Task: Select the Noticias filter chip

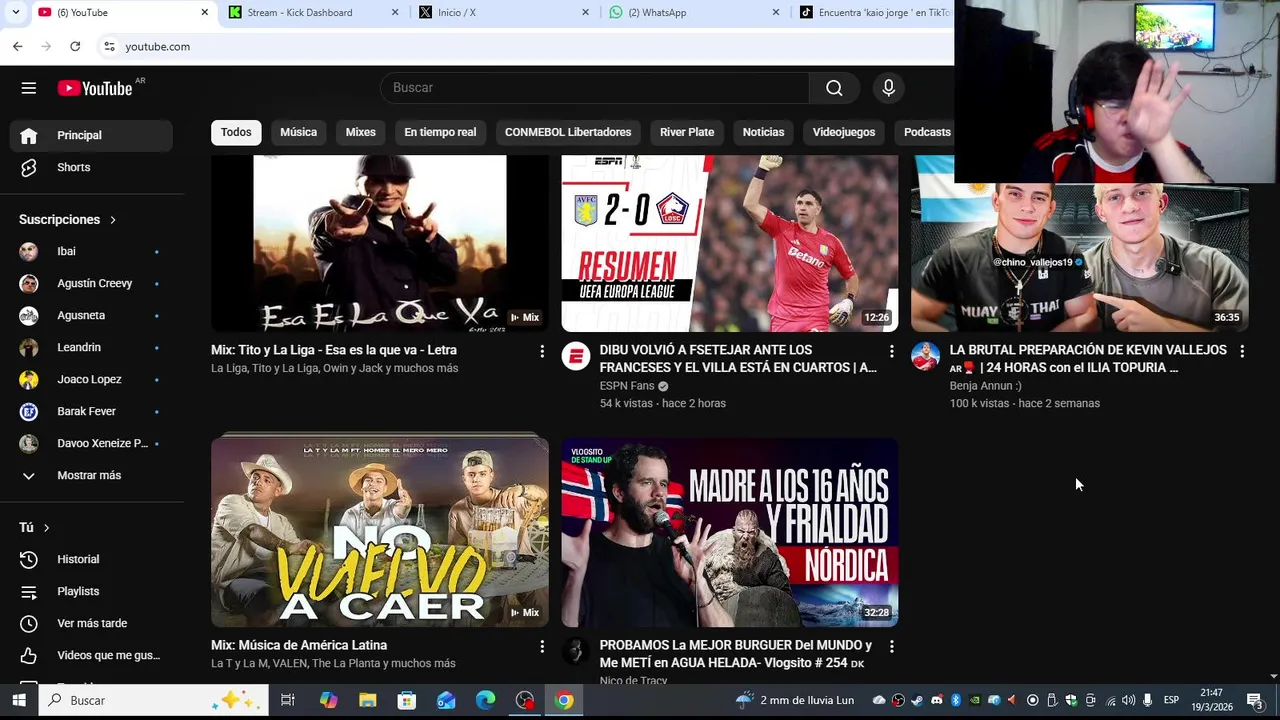Action: click(x=763, y=132)
